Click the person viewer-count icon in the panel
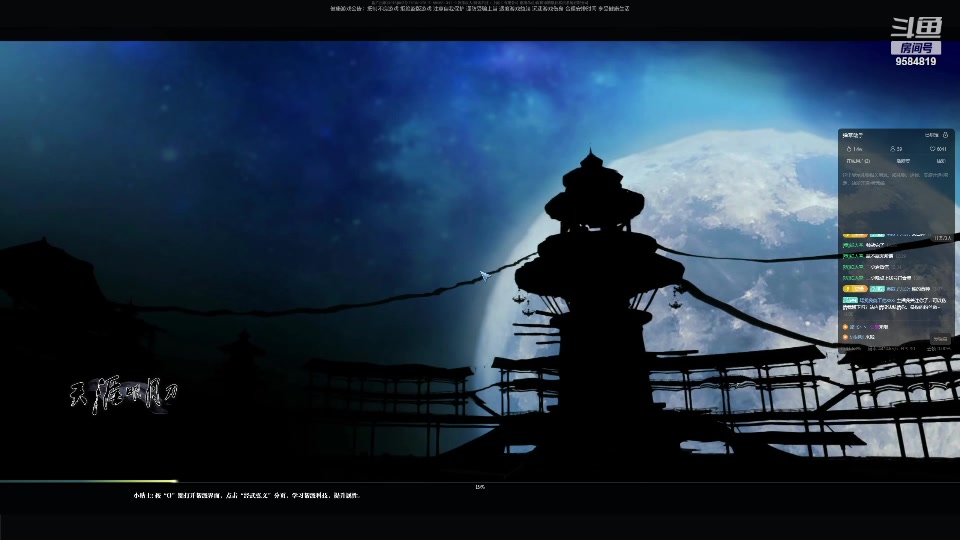The width and height of the screenshot is (960, 540). 893,149
